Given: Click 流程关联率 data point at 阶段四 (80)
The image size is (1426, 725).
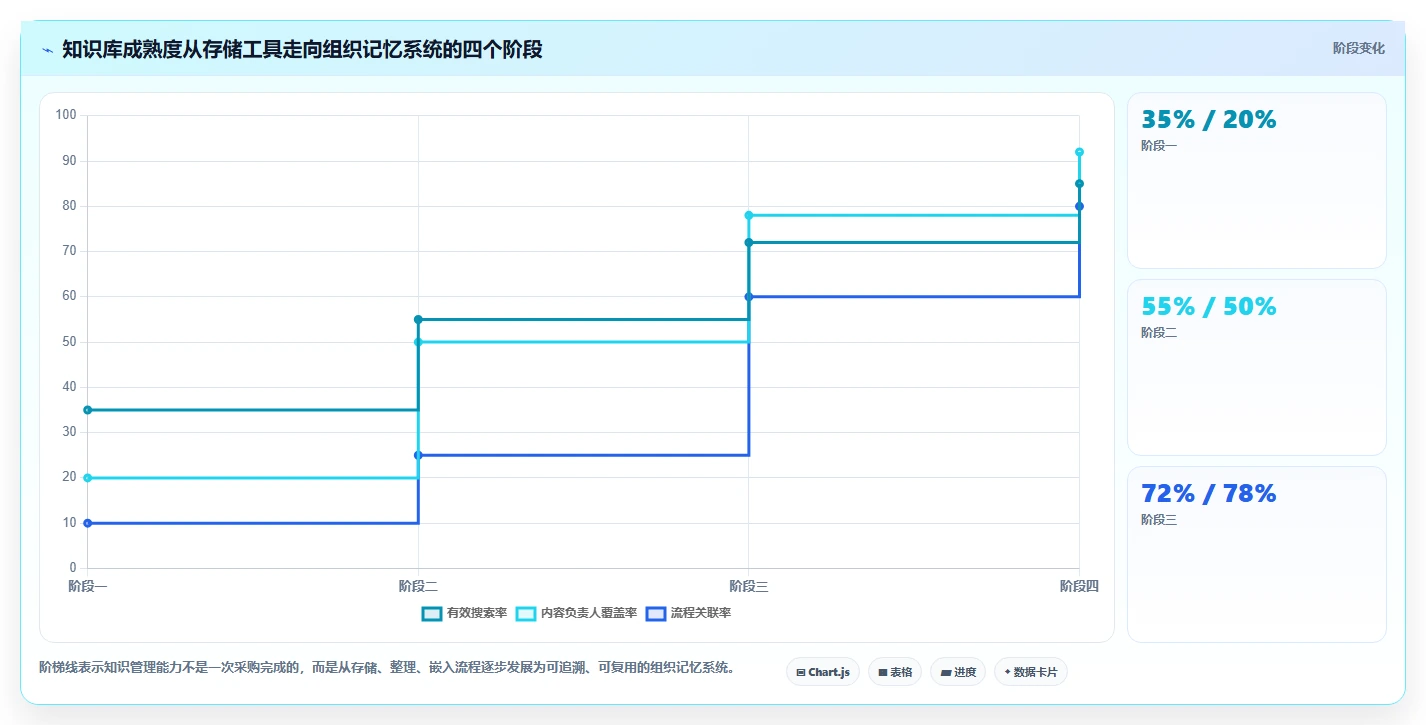Looking at the screenshot, I should [x=1079, y=206].
